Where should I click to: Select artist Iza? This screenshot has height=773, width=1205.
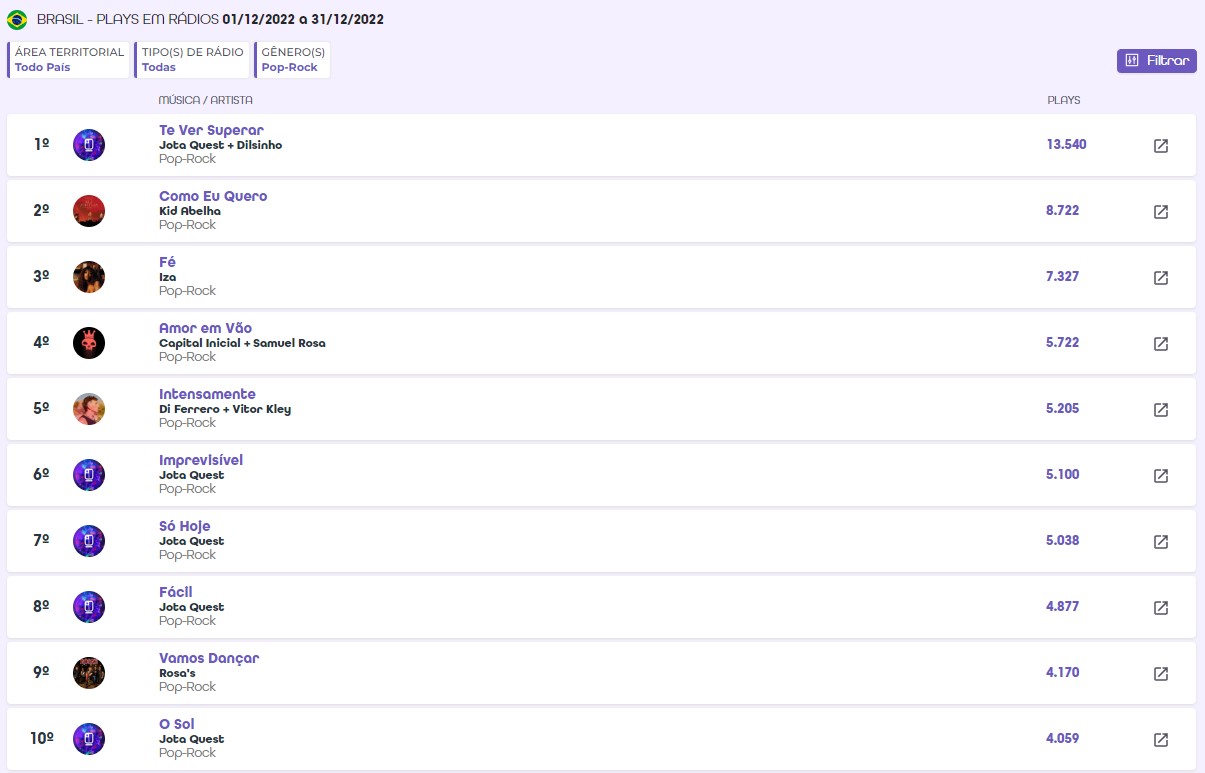[167, 277]
